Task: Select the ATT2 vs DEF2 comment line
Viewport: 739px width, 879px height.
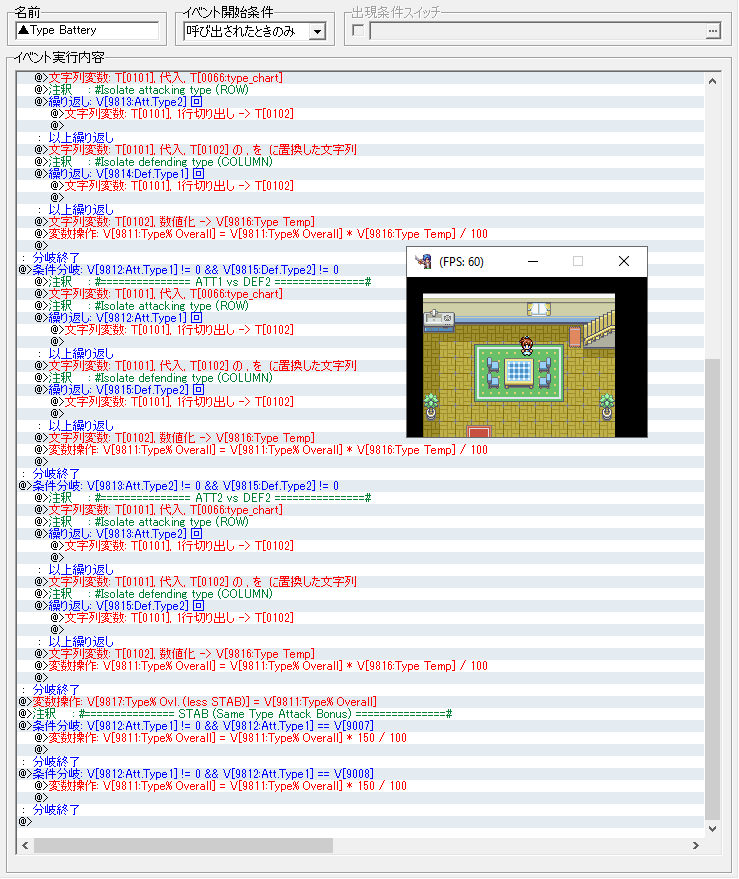Action: [x=361, y=498]
